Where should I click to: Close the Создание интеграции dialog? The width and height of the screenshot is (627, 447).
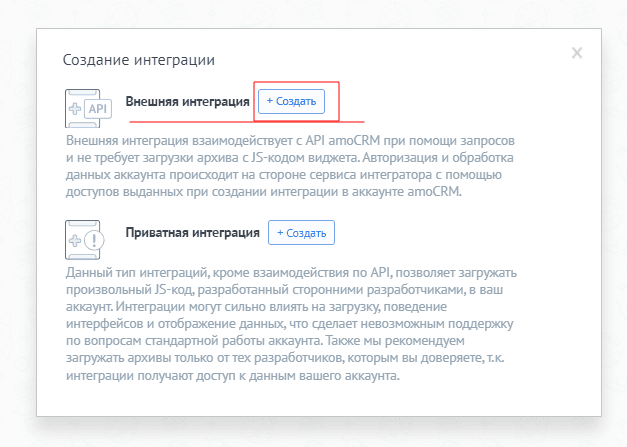(x=577, y=53)
